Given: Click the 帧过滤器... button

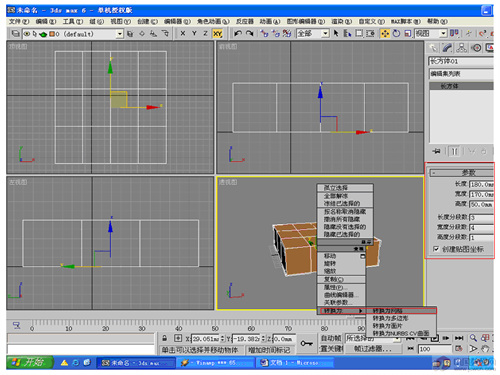Looking at the screenshot, I should pyautogui.click(x=373, y=349).
